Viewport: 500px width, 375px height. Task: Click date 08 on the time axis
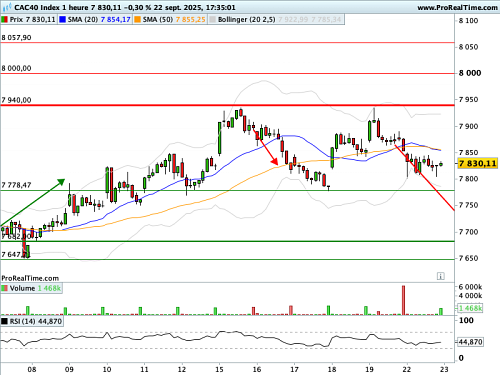(32, 369)
